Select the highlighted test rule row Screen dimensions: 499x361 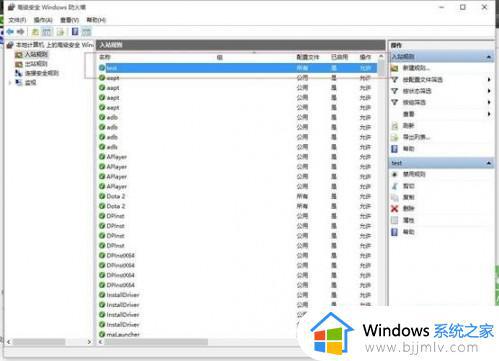[x=238, y=68]
